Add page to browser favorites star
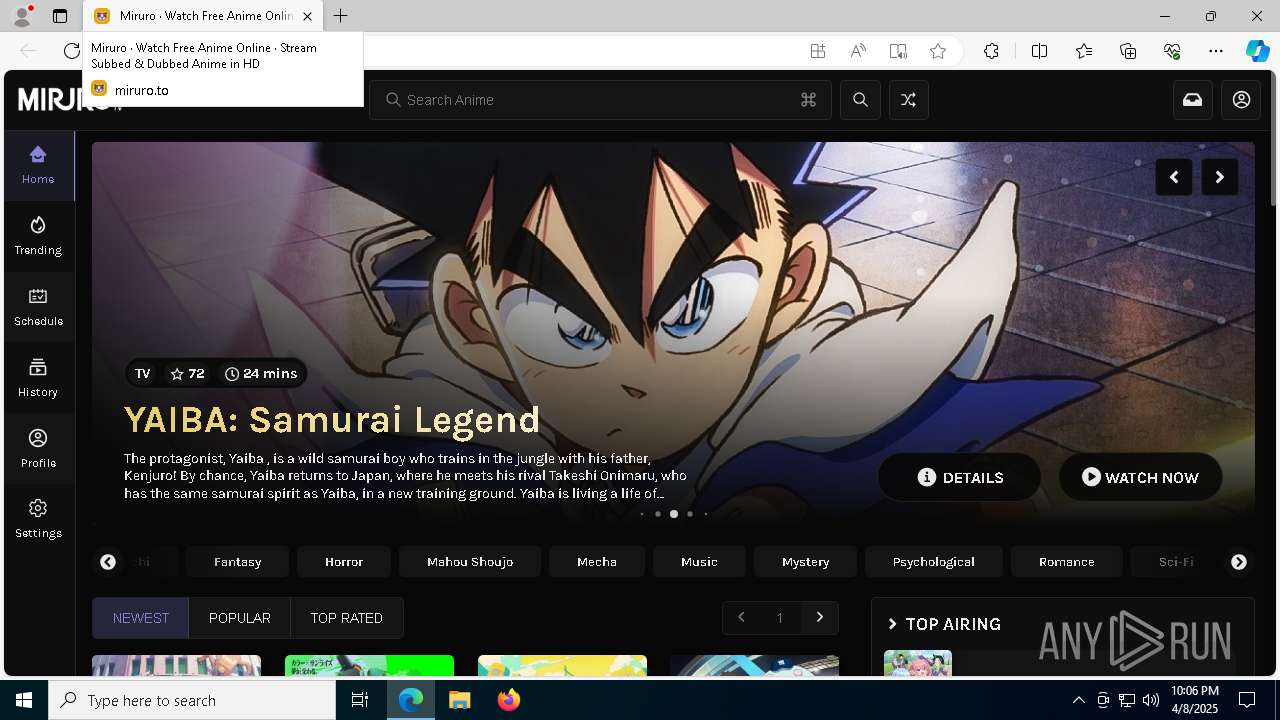This screenshot has width=1280, height=720. pos(938,51)
